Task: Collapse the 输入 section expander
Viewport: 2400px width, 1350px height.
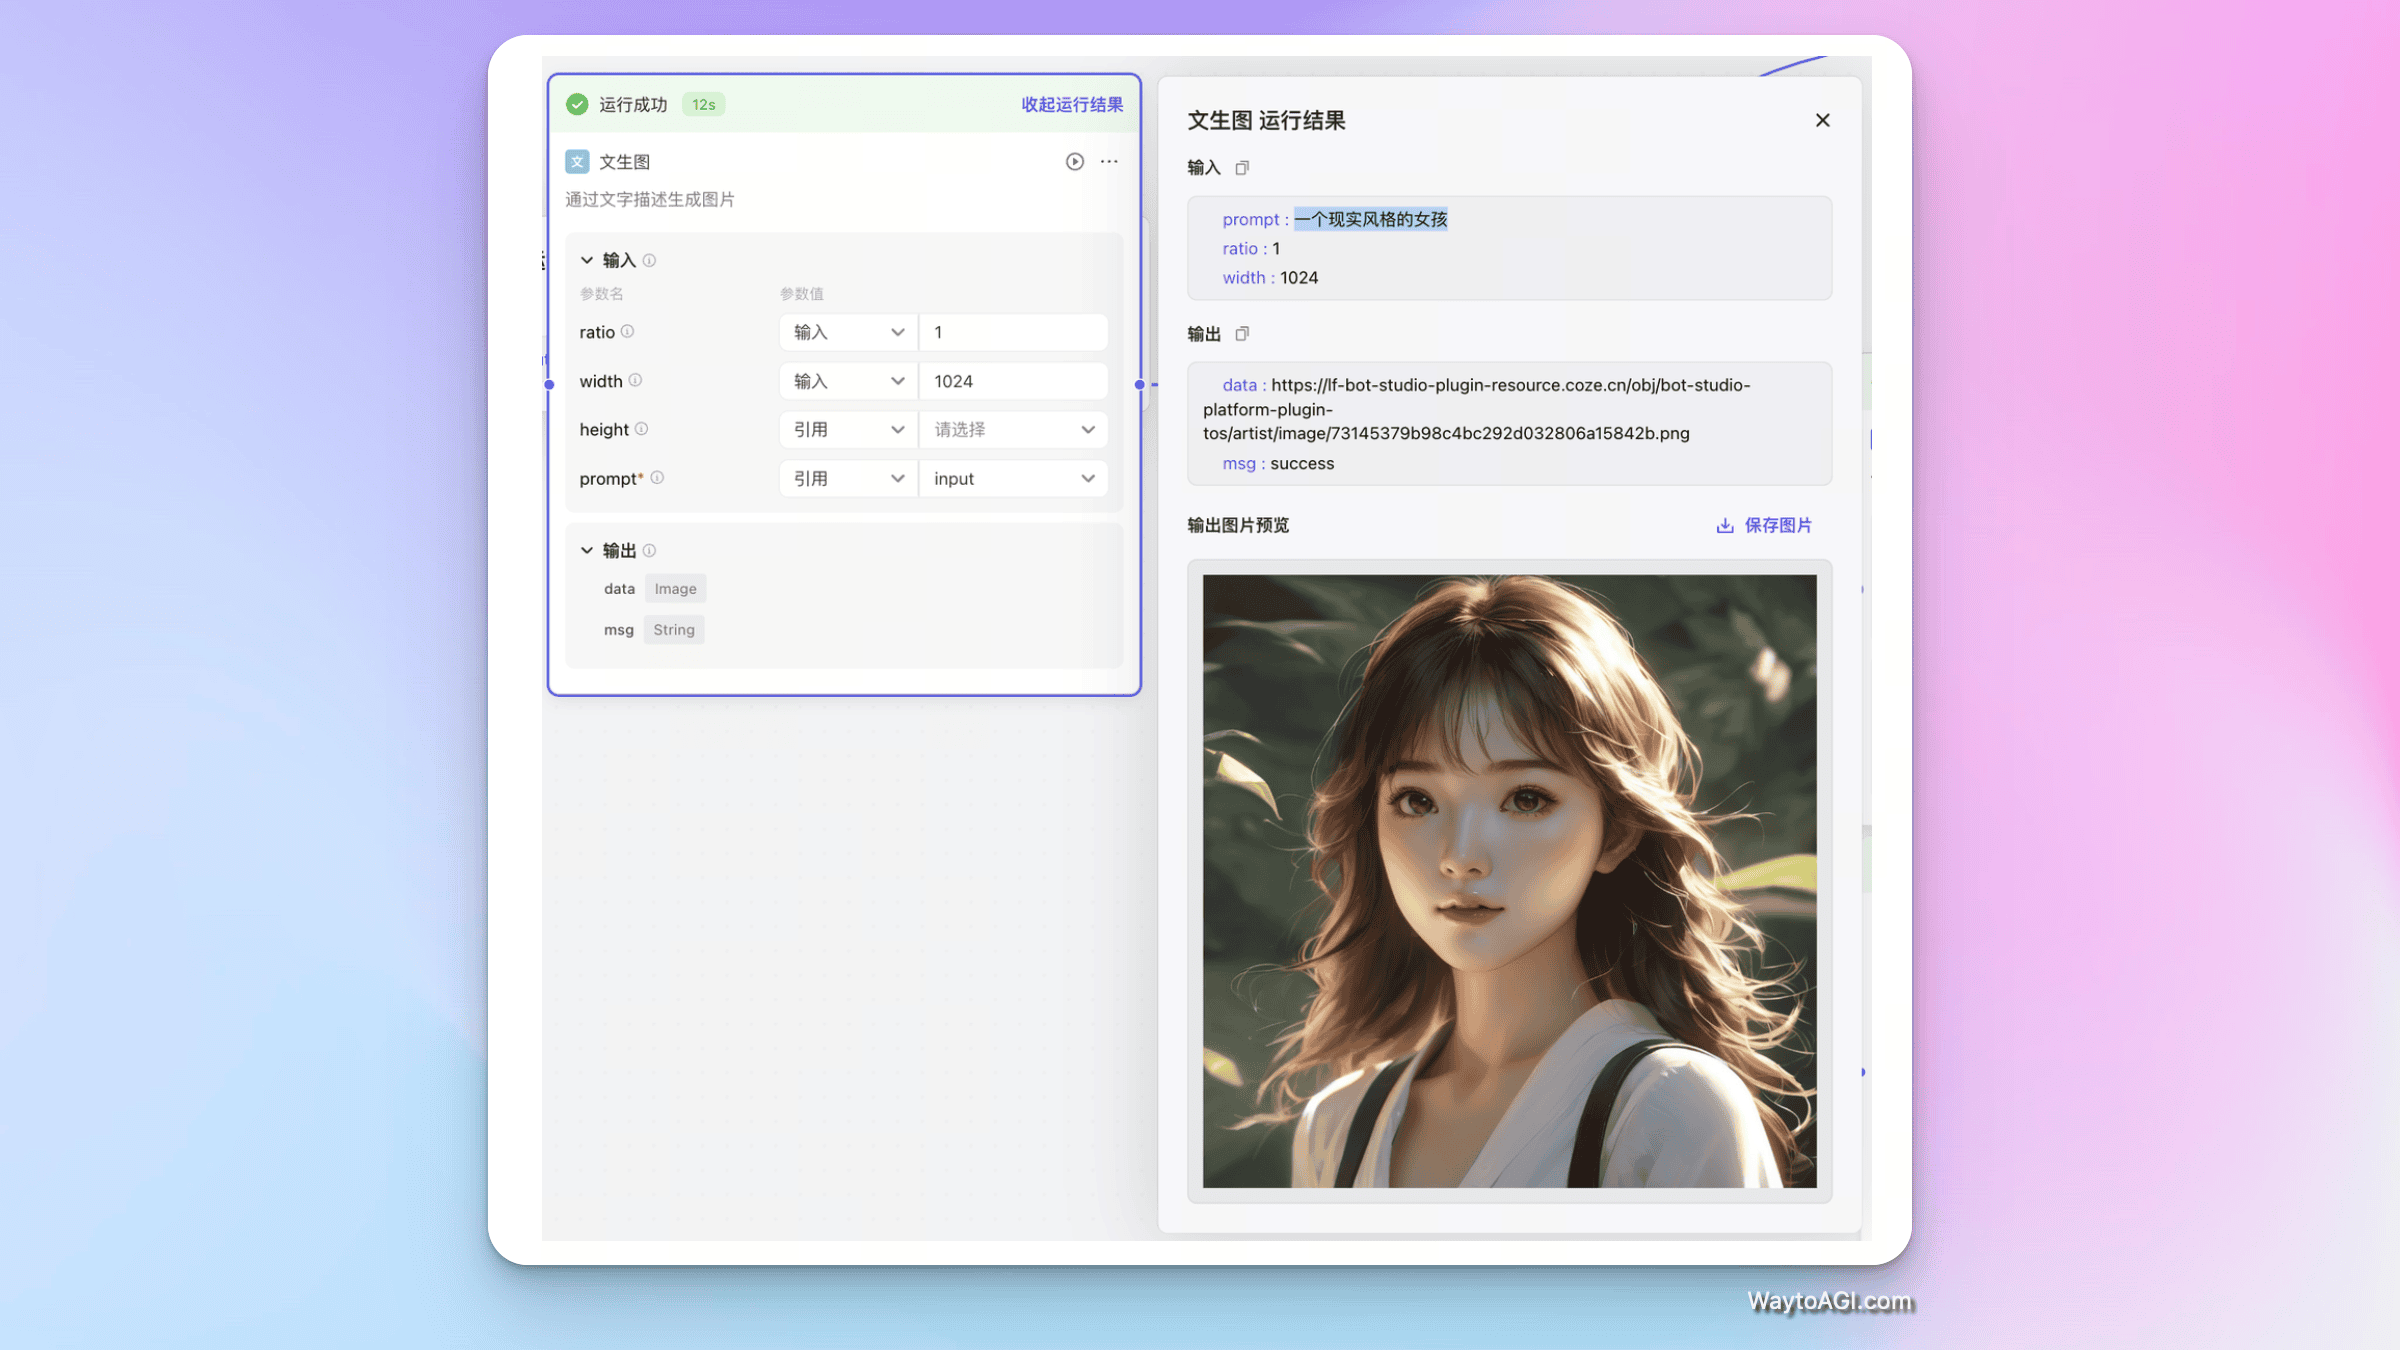Action: (587, 259)
